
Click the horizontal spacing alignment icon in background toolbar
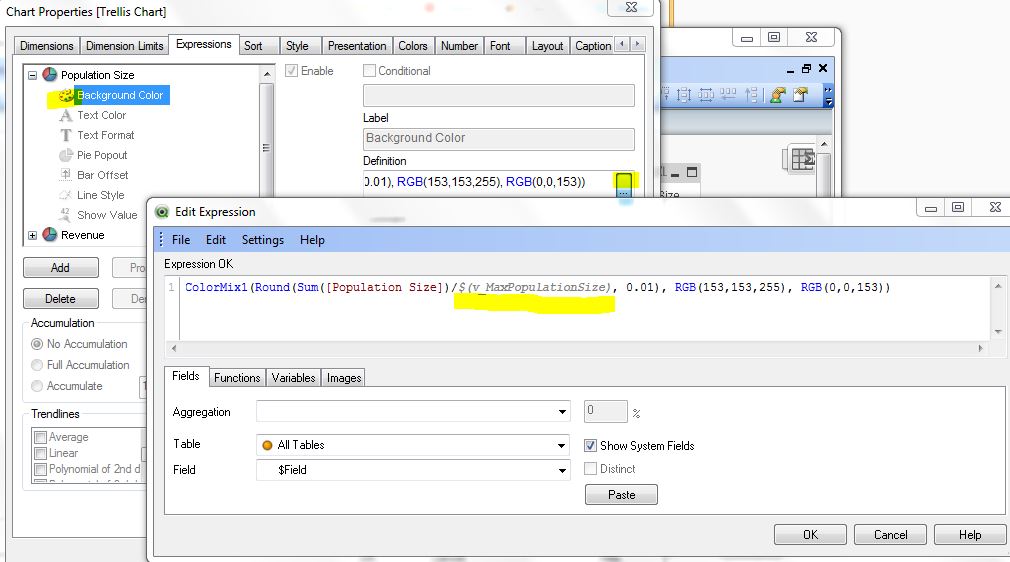(x=706, y=95)
